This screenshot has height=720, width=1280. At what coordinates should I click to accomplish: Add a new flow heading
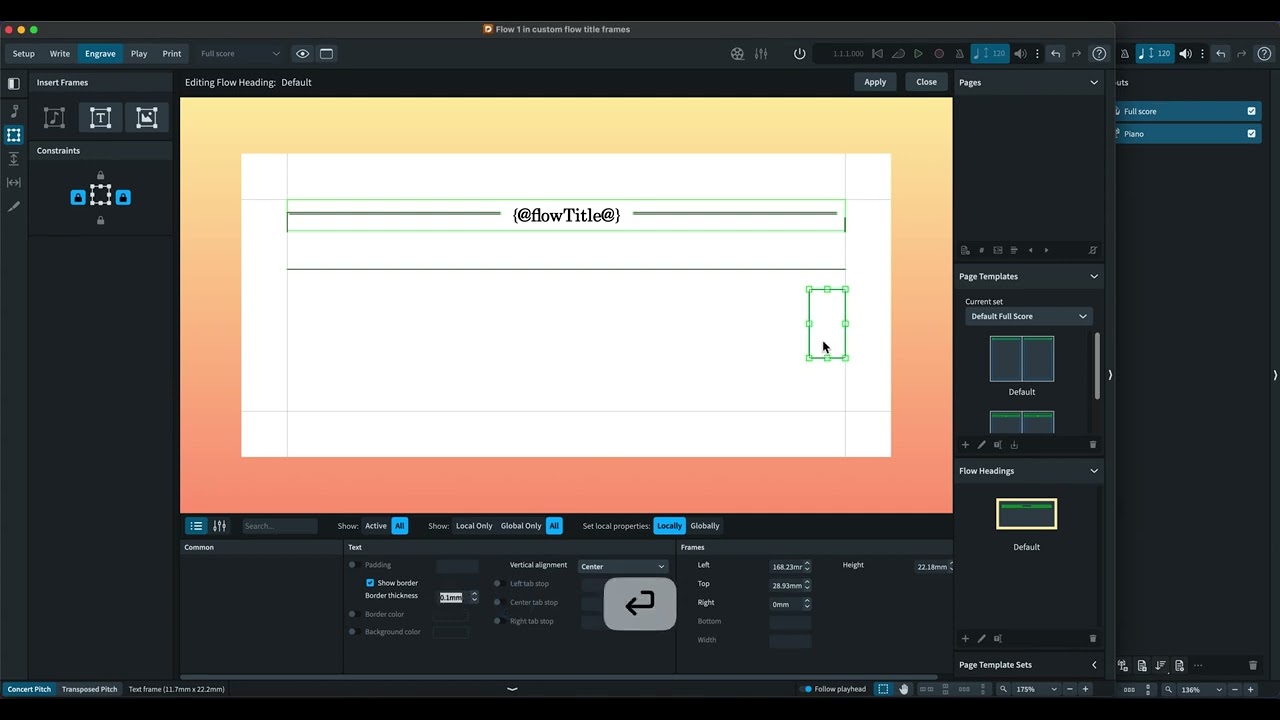pyautogui.click(x=965, y=638)
